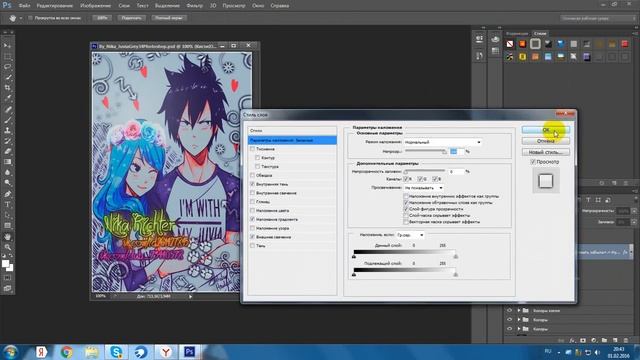
Task: Select Параметры наложения row in style list
Action: (x=292, y=140)
